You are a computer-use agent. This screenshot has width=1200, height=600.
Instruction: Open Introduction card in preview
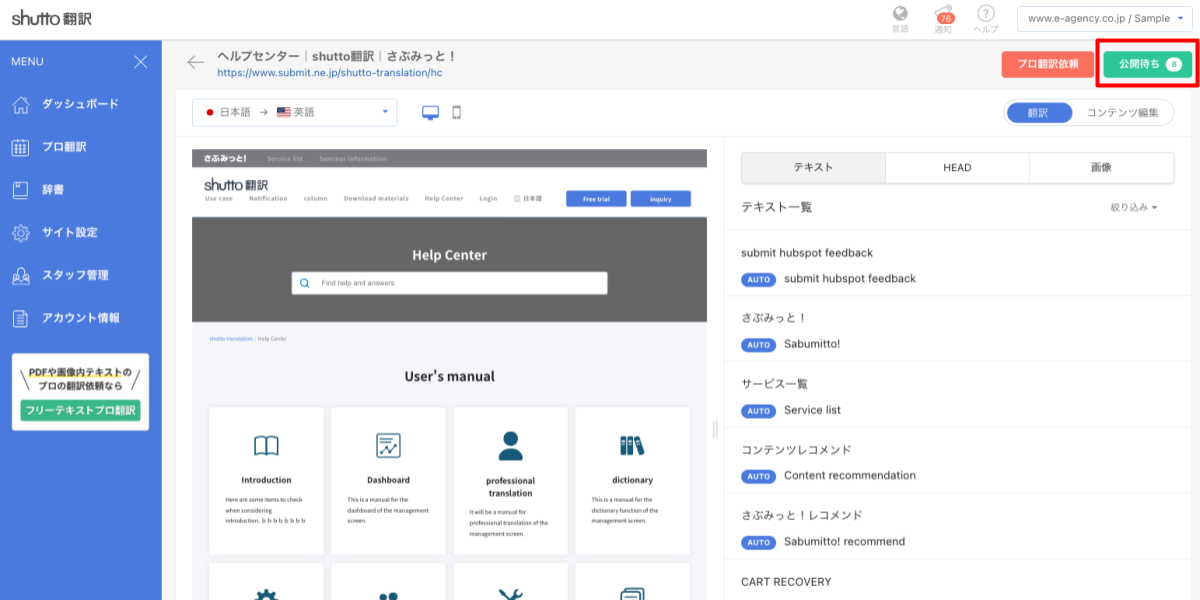point(266,480)
